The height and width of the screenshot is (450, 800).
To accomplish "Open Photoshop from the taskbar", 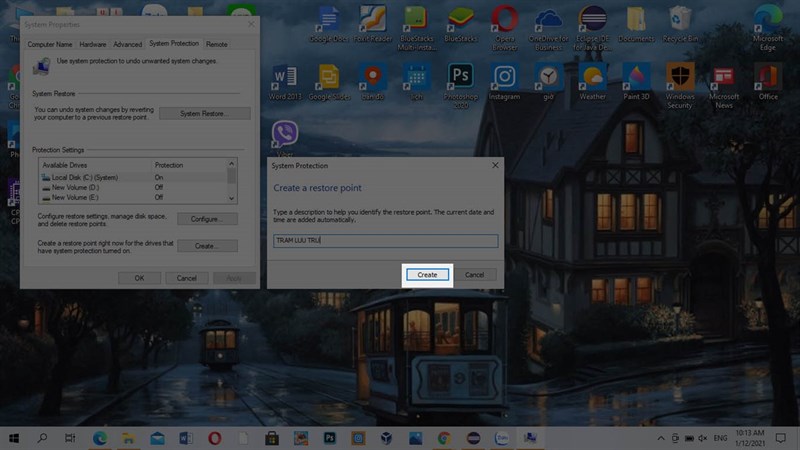I will pos(329,438).
